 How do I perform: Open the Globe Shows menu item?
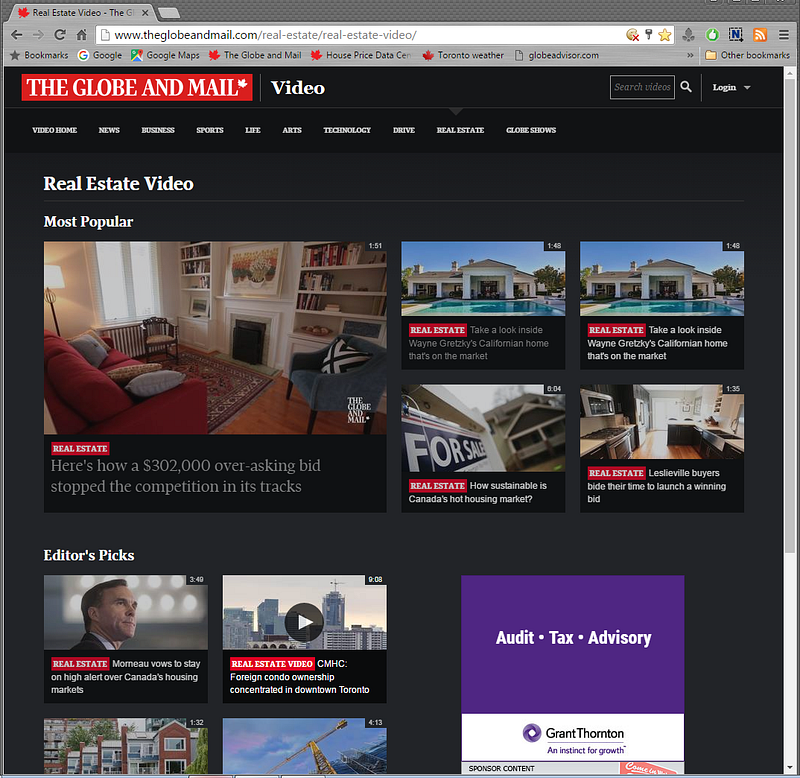(x=531, y=130)
